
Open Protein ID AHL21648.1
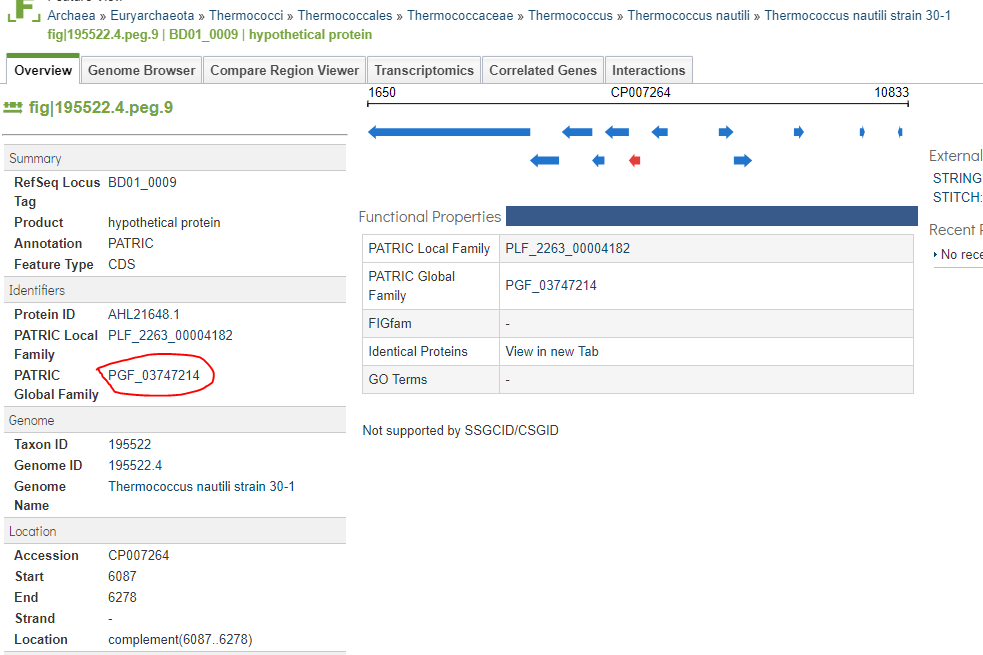coord(144,314)
